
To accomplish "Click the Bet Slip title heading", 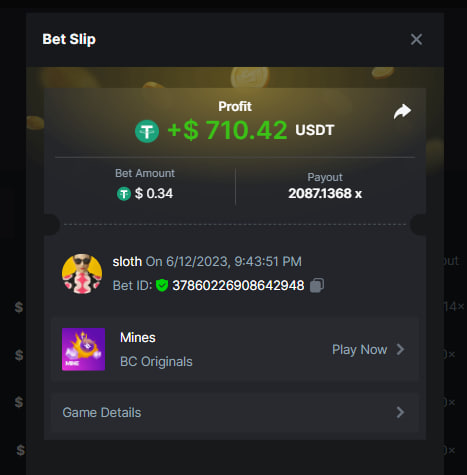I will (x=69, y=39).
